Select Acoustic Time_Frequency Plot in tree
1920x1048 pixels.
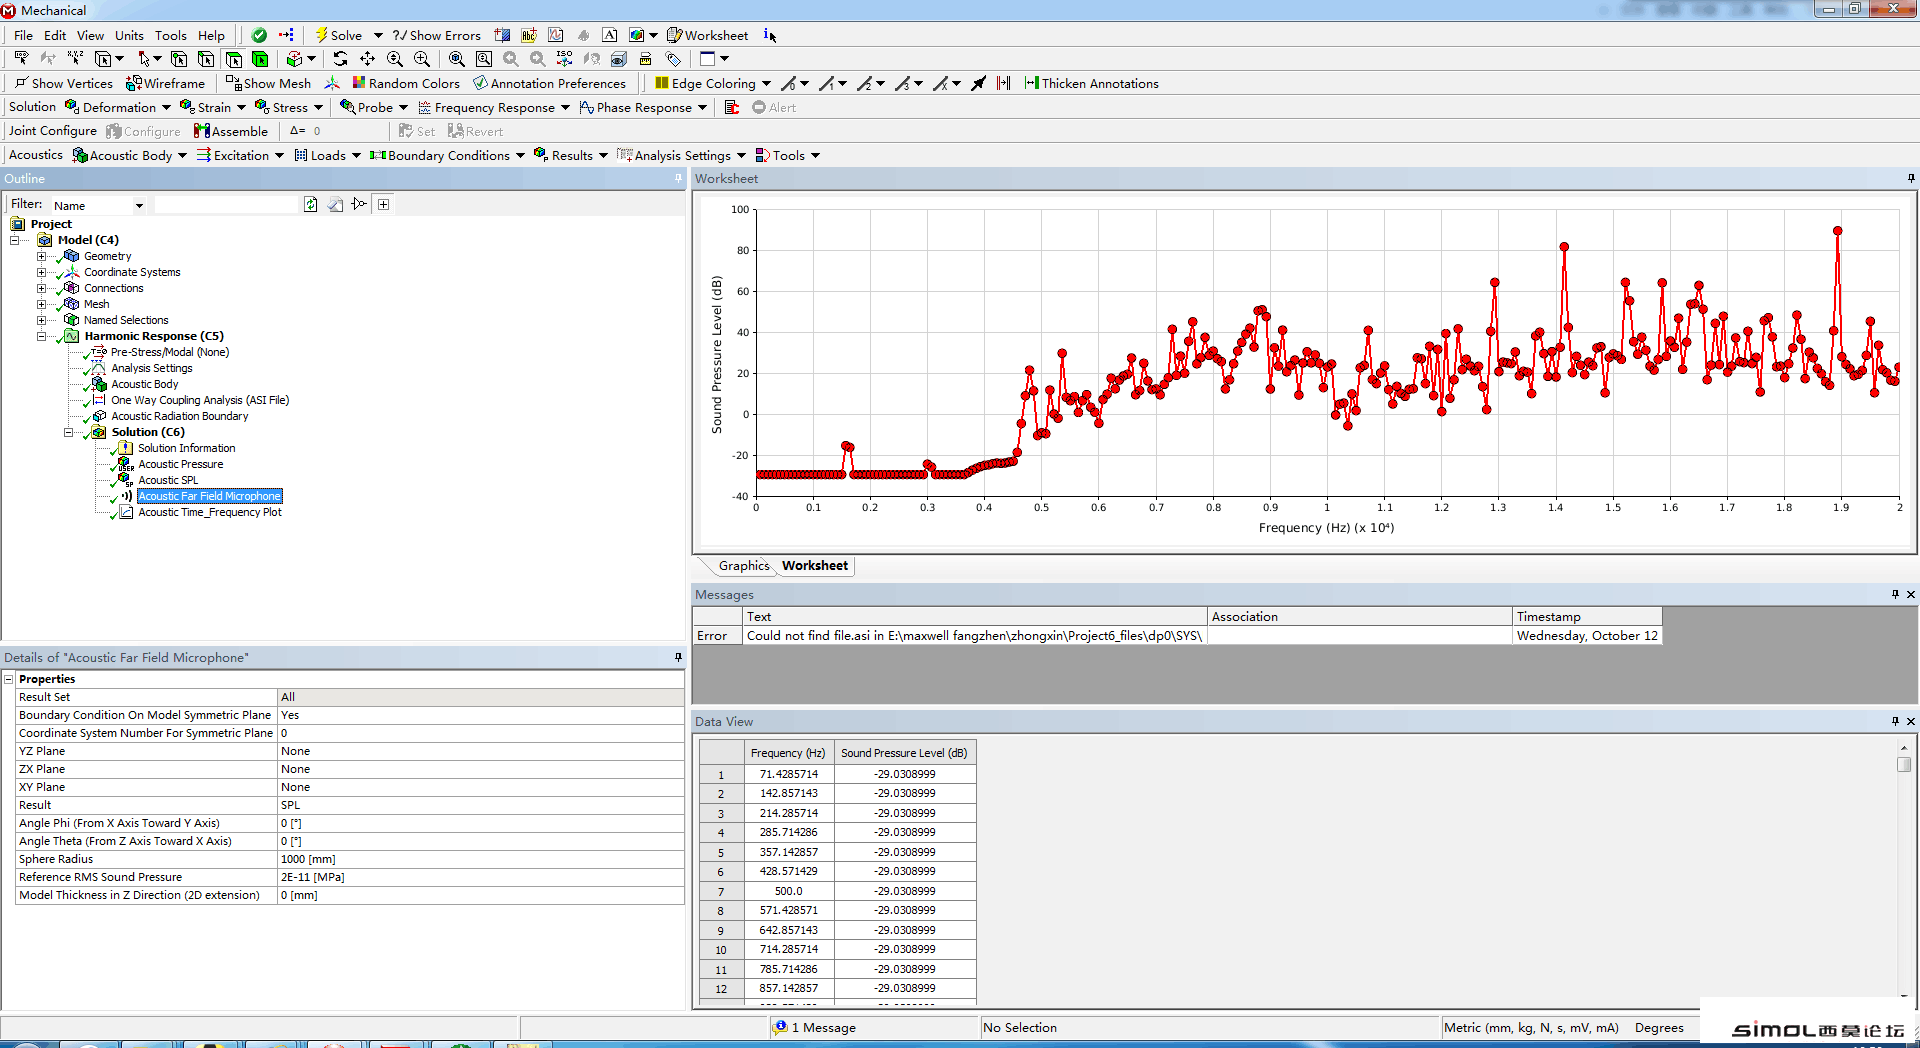tap(210, 512)
